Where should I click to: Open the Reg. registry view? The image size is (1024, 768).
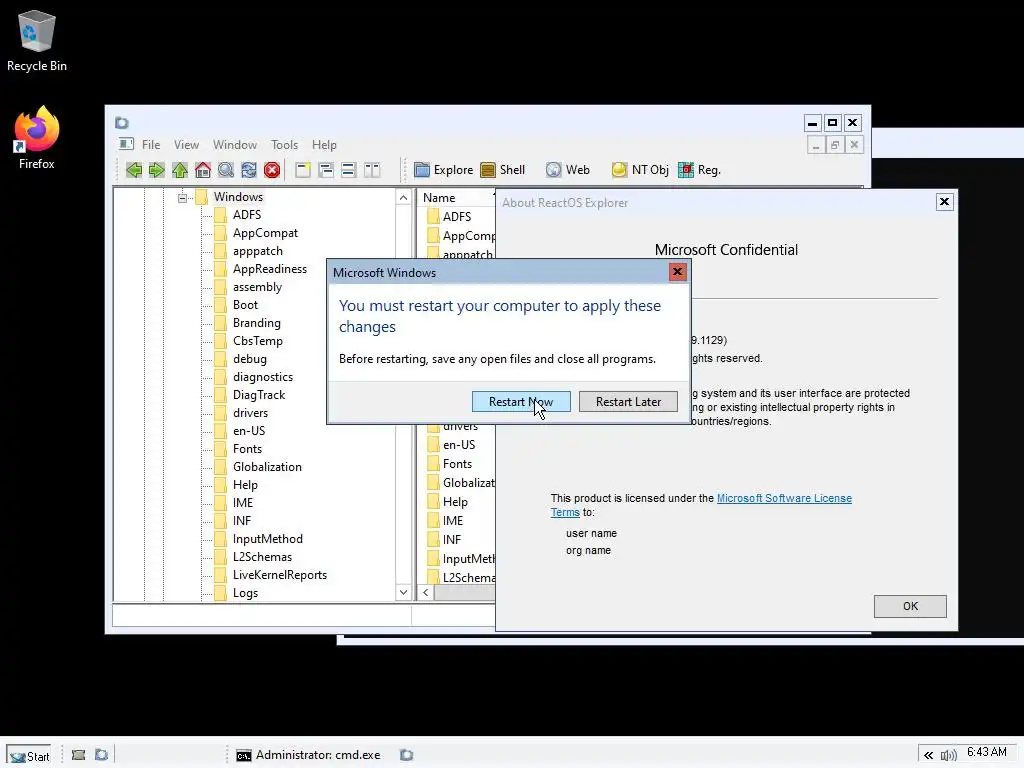(699, 170)
